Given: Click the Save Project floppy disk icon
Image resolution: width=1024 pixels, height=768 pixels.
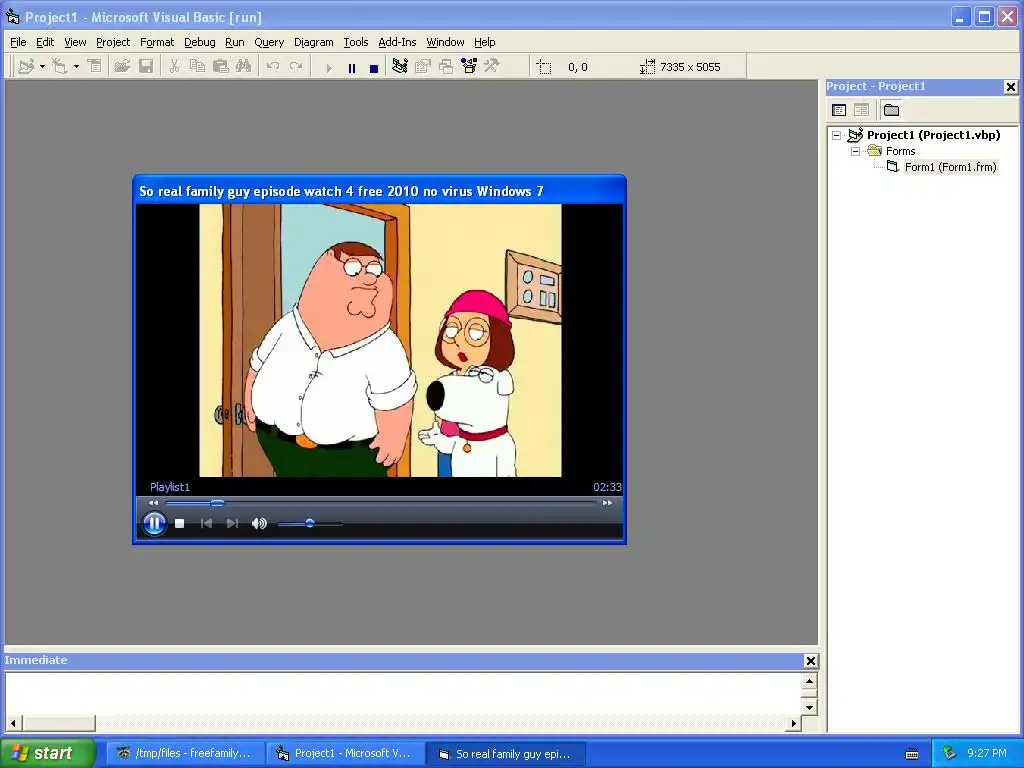Looking at the screenshot, I should tap(146, 67).
